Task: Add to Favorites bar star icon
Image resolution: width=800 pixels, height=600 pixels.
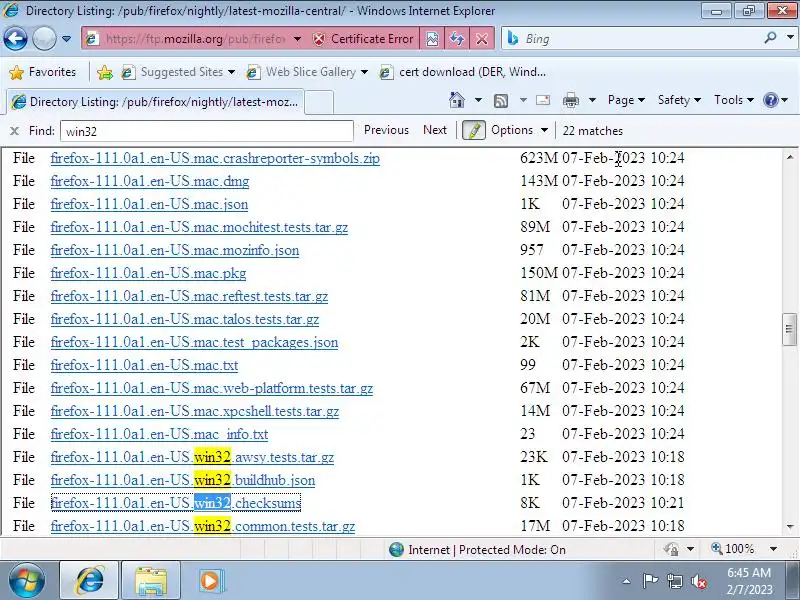Action: (x=105, y=72)
